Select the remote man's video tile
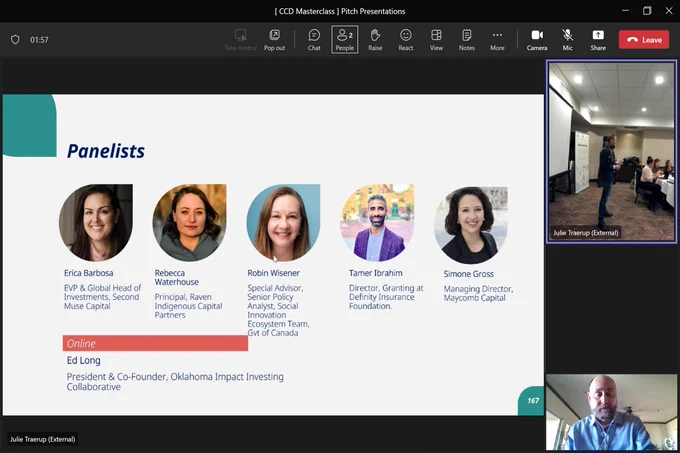 [x=611, y=412]
